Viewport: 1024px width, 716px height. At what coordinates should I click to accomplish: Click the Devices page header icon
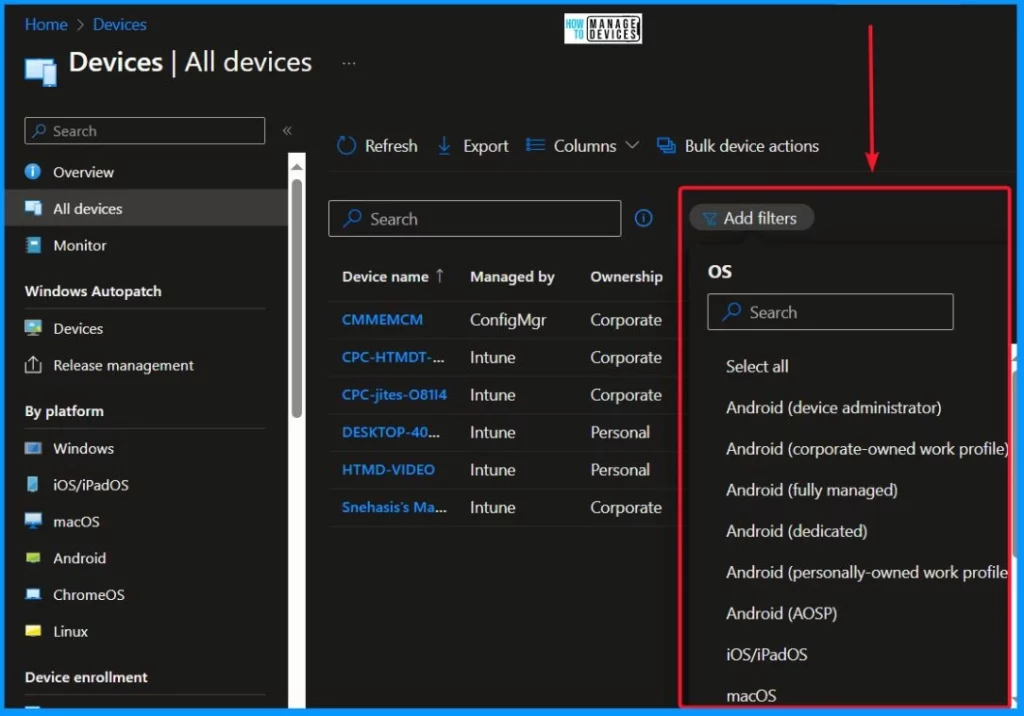click(40, 72)
